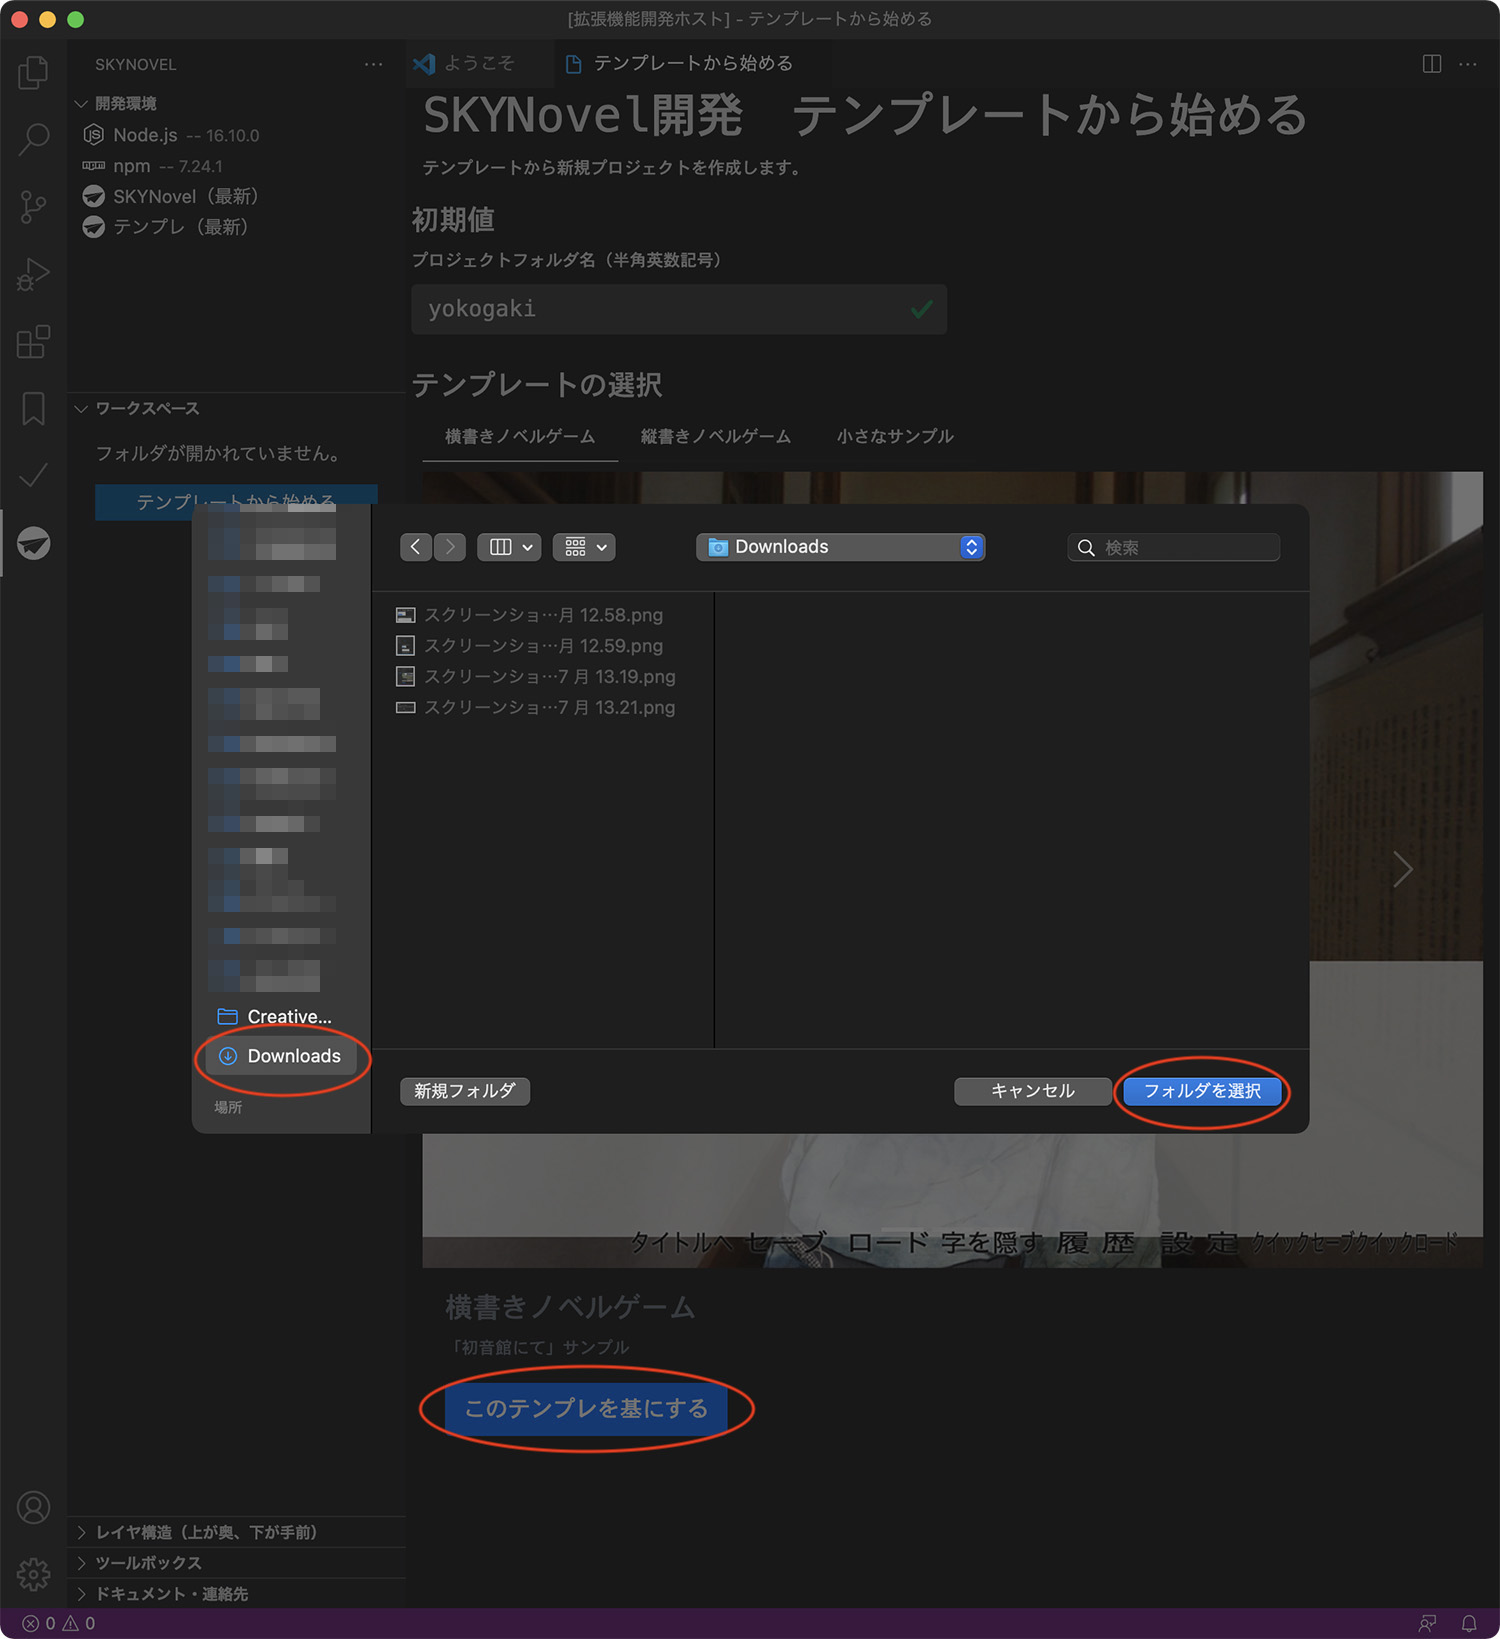Click the search magnifier in file dialog
The height and width of the screenshot is (1639, 1500).
[x=1086, y=548]
